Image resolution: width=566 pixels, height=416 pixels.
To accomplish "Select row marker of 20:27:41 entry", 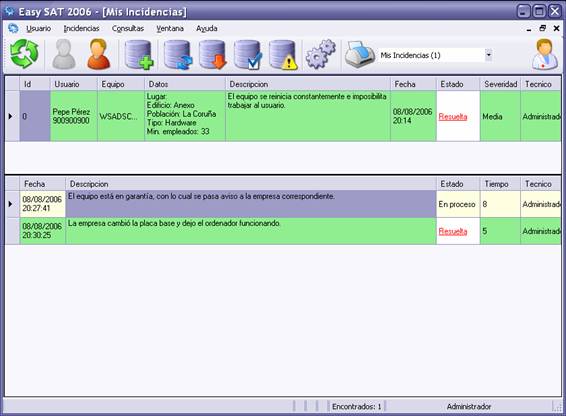I will pyautogui.click(x=12, y=204).
